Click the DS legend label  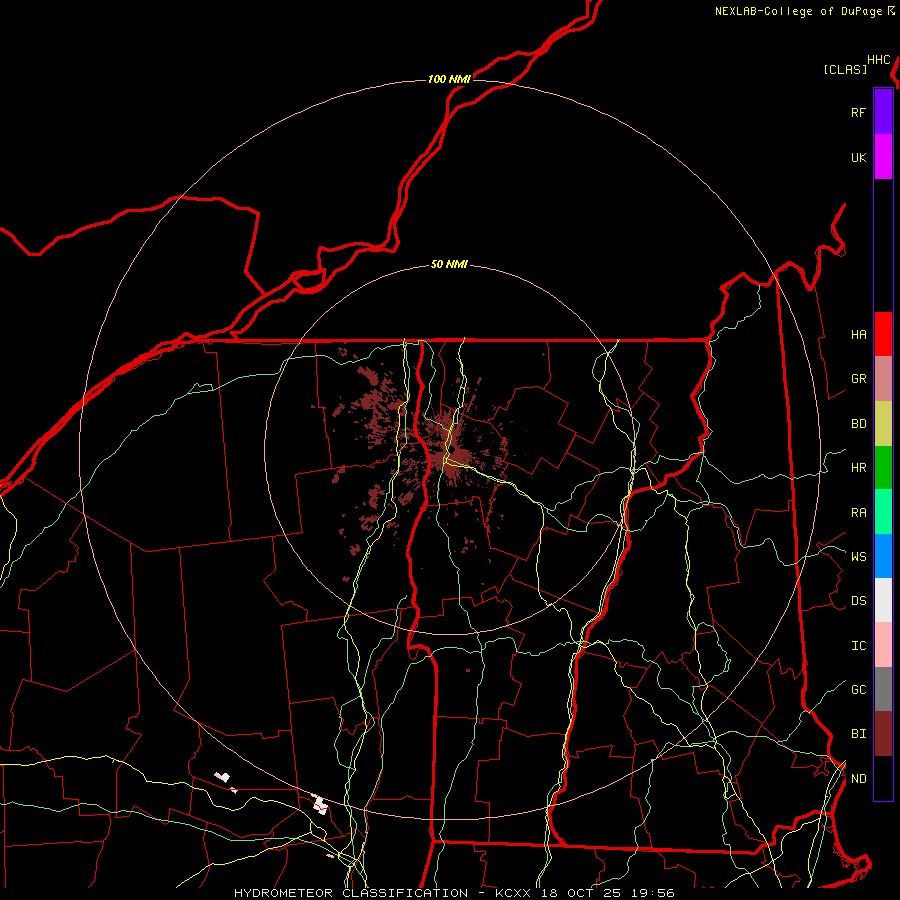858,601
